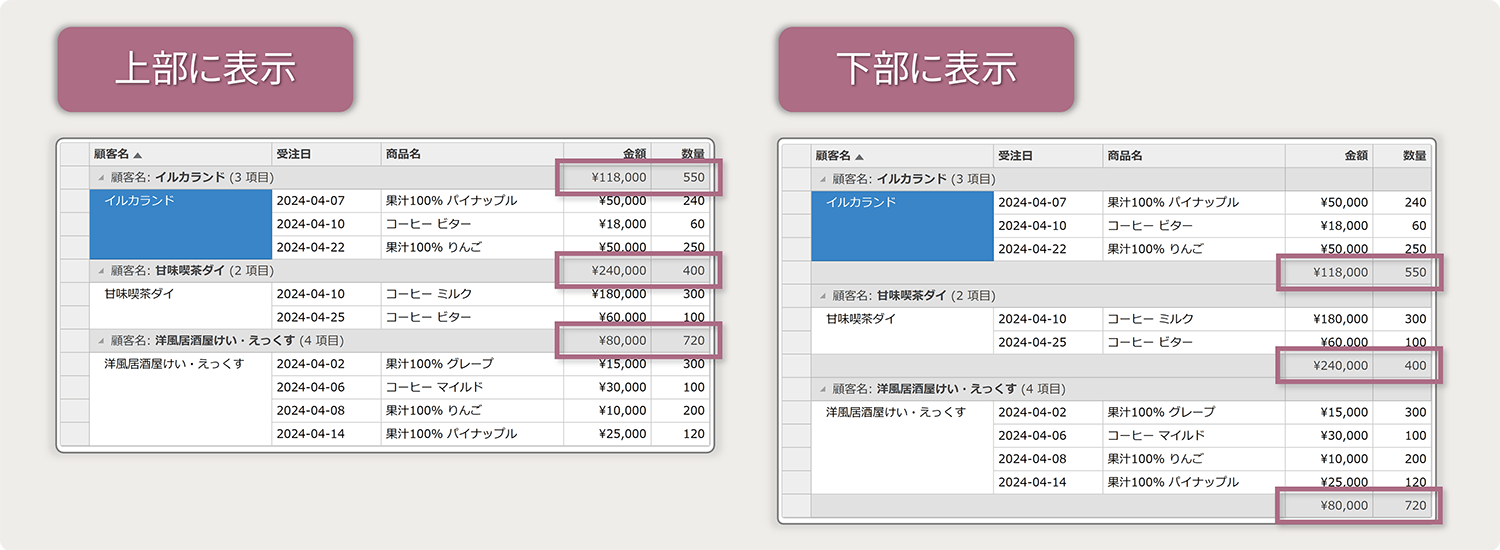Viewport: 1500px width, 550px height.
Task: Collapse 洋風居酒屋けい・えっくす group in right grid
Action: (822, 389)
